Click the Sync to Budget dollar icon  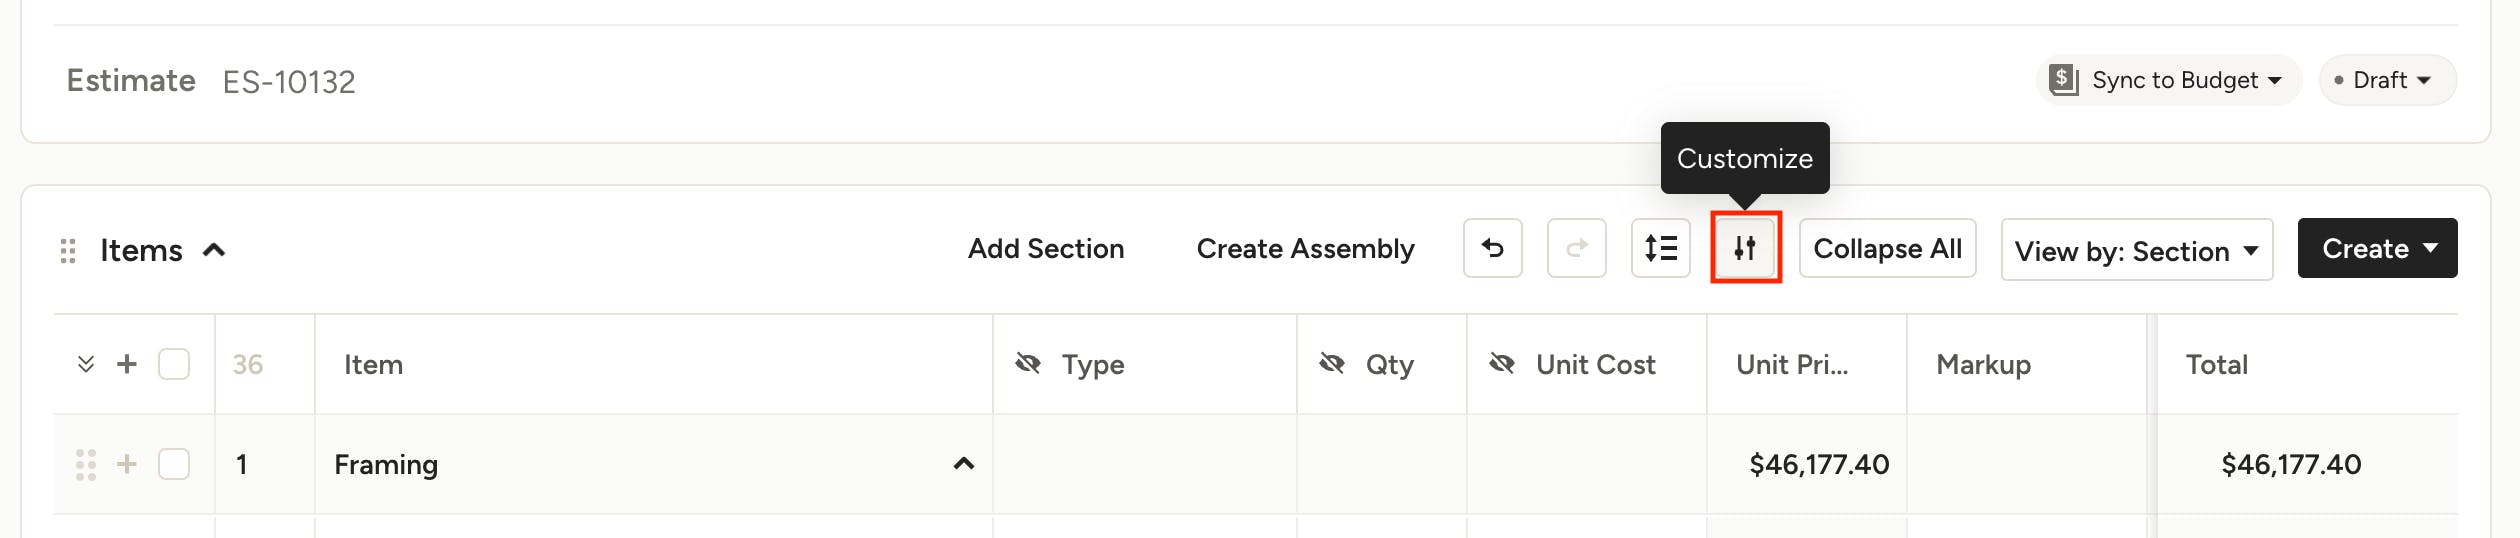[x=2063, y=80]
